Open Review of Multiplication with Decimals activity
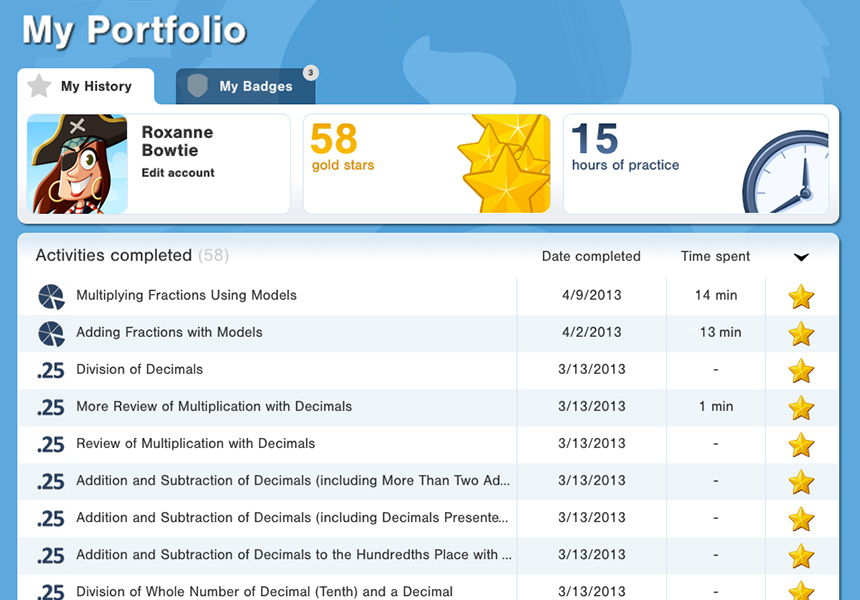Screen dimensions: 860x600 [195, 443]
